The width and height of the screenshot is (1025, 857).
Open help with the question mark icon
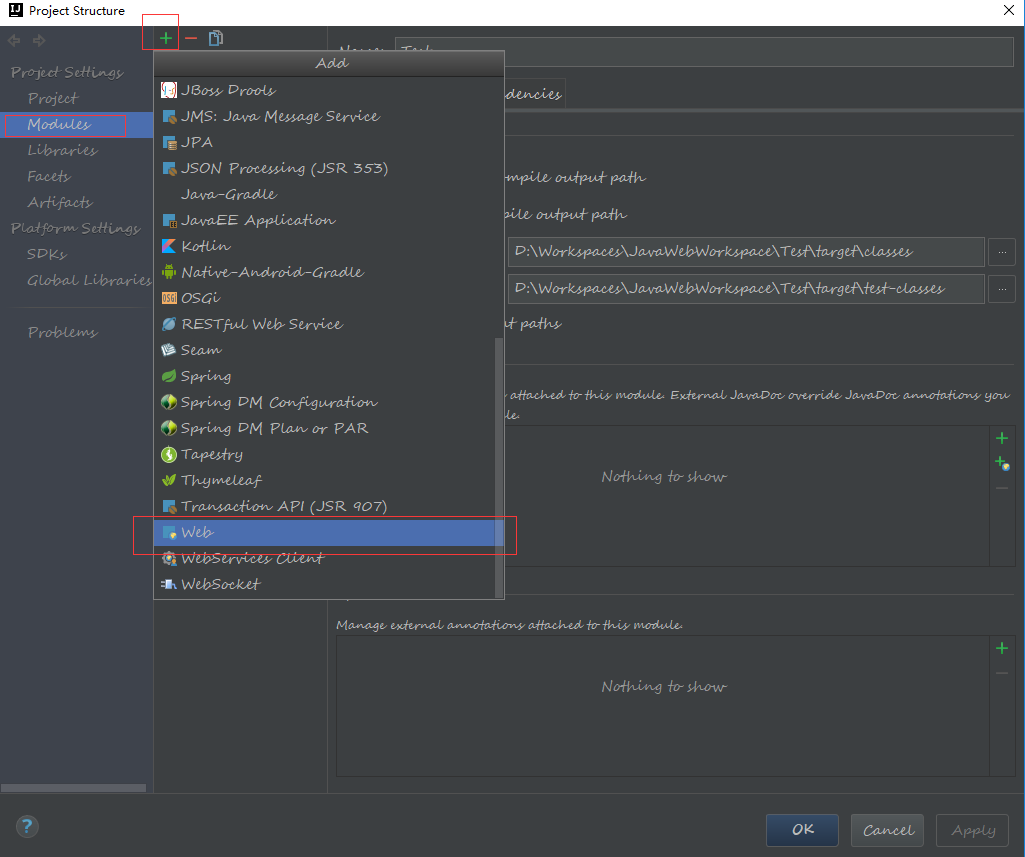27,826
